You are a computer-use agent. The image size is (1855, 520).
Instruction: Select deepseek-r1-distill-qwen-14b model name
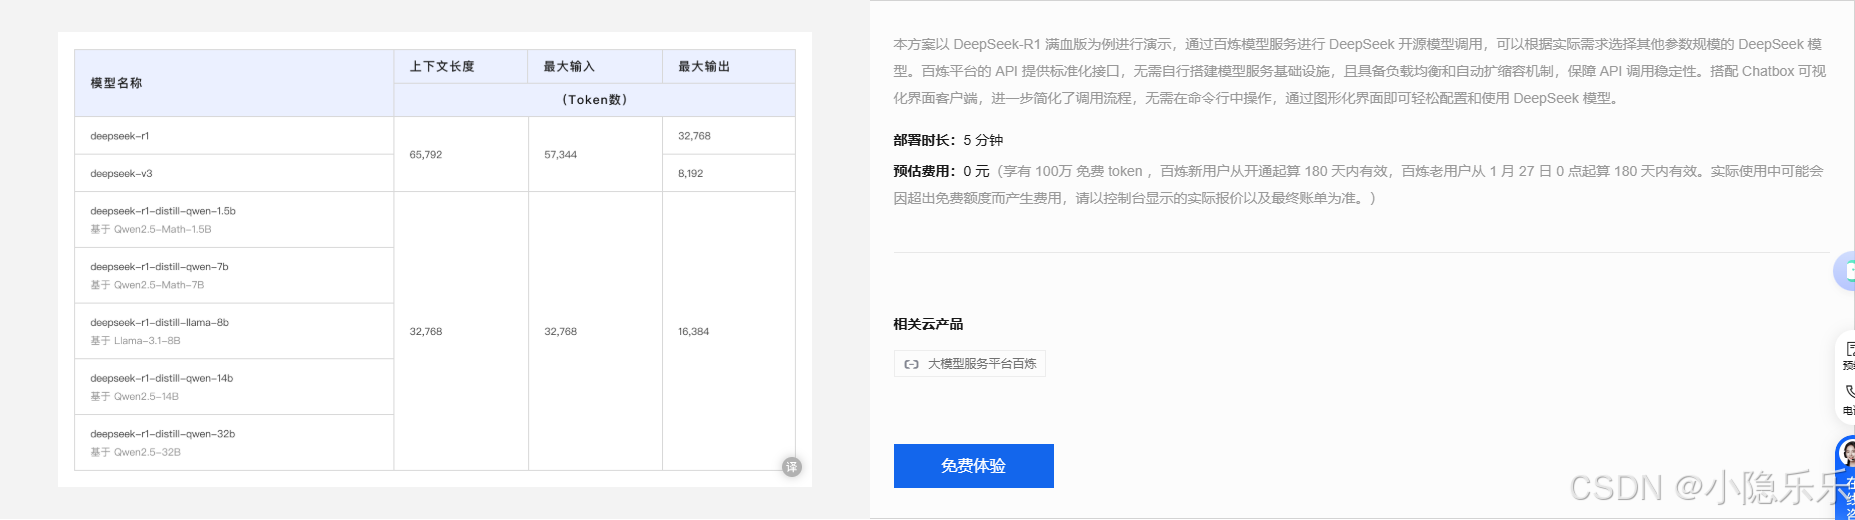pyautogui.click(x=161, y=379)
